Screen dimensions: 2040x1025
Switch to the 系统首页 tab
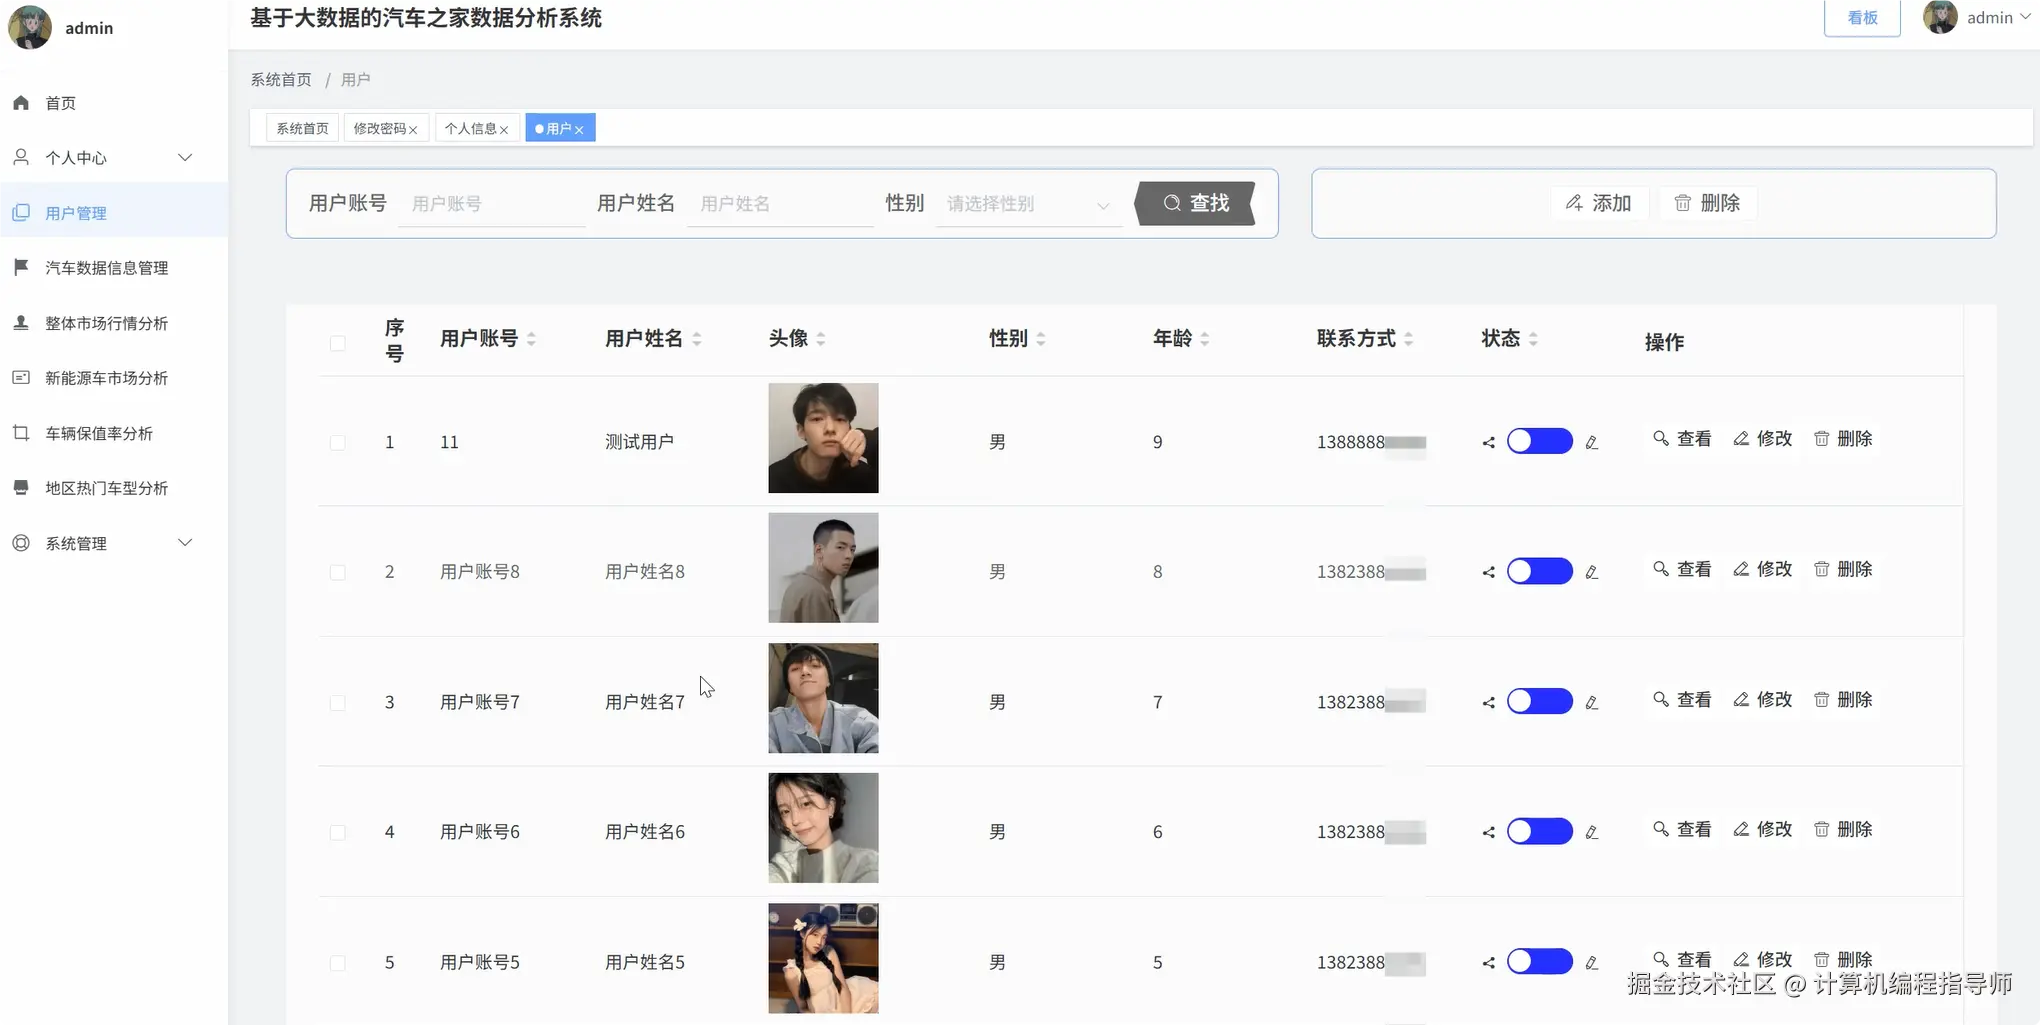pos(302,128)
